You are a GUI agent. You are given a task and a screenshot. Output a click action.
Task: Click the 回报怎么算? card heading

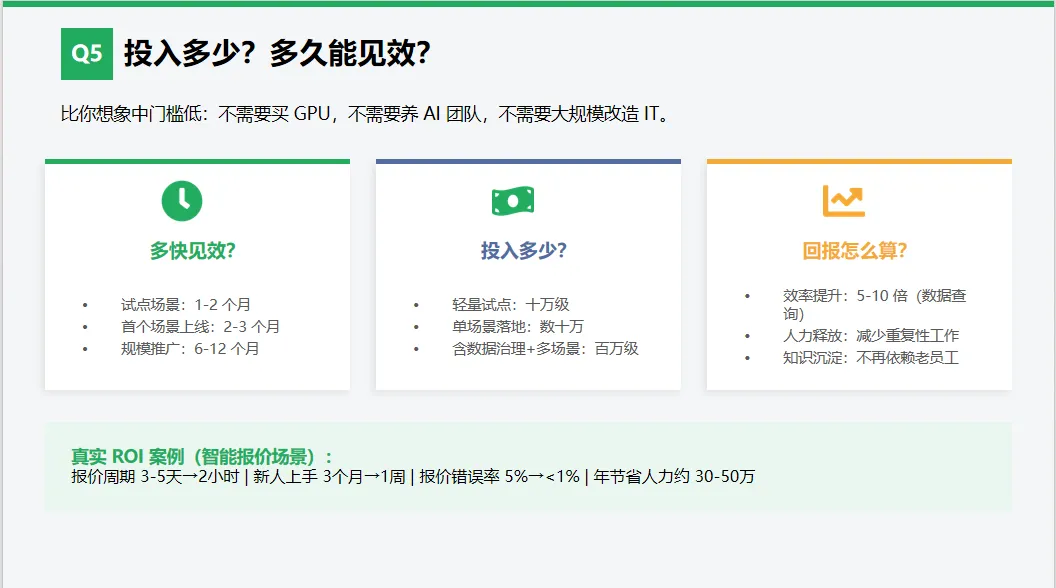tap(855, 251)
